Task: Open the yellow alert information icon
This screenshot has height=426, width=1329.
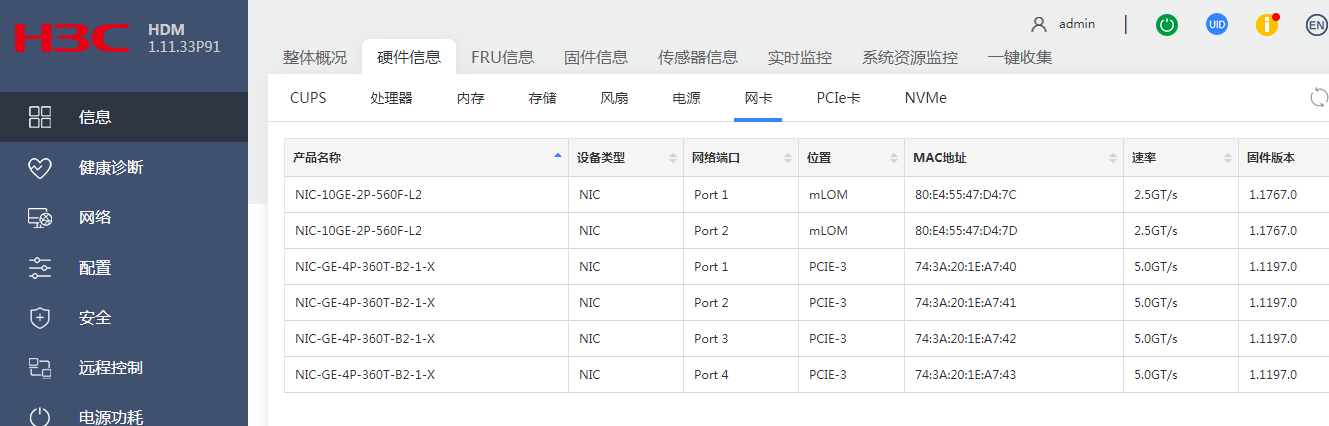Action: point(1267,25)
